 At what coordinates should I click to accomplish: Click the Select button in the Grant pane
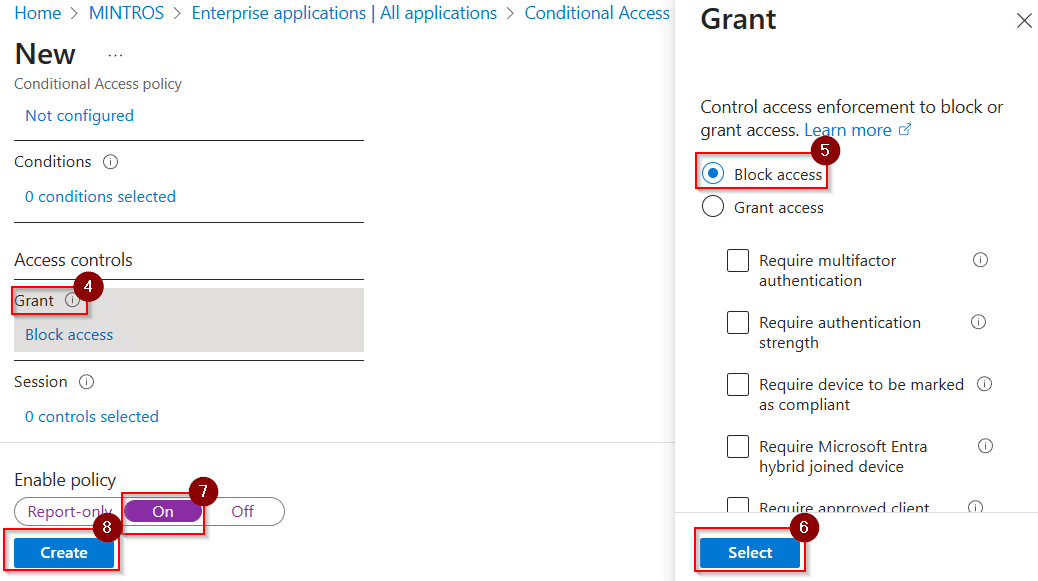pyautogui.click(x=749, y=552)
